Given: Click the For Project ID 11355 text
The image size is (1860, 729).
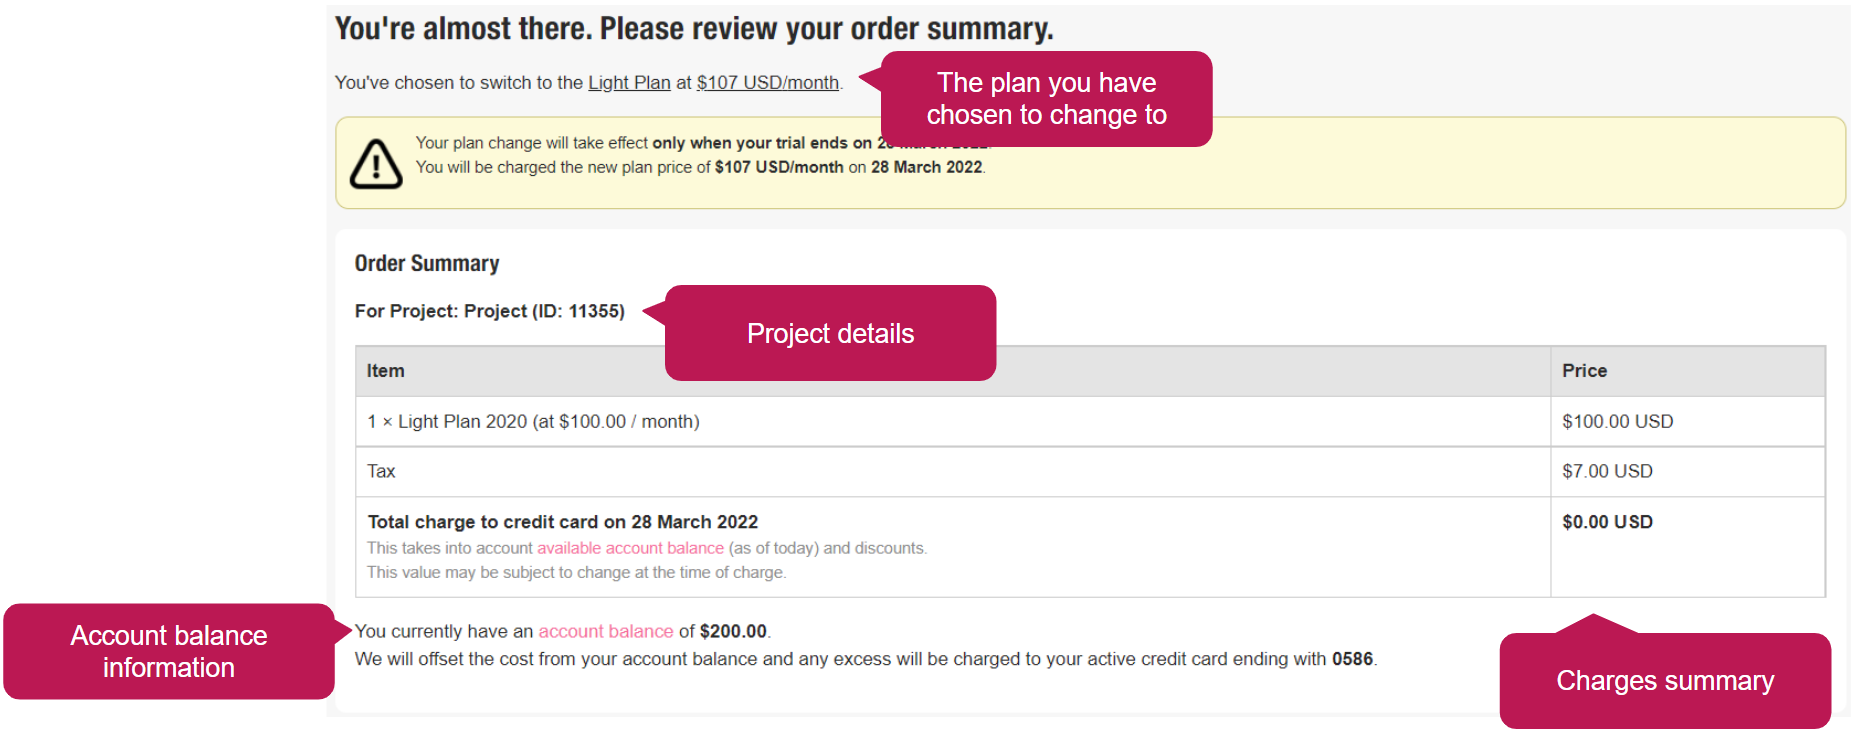Looking at the screenshot, I should click(490, 311).
